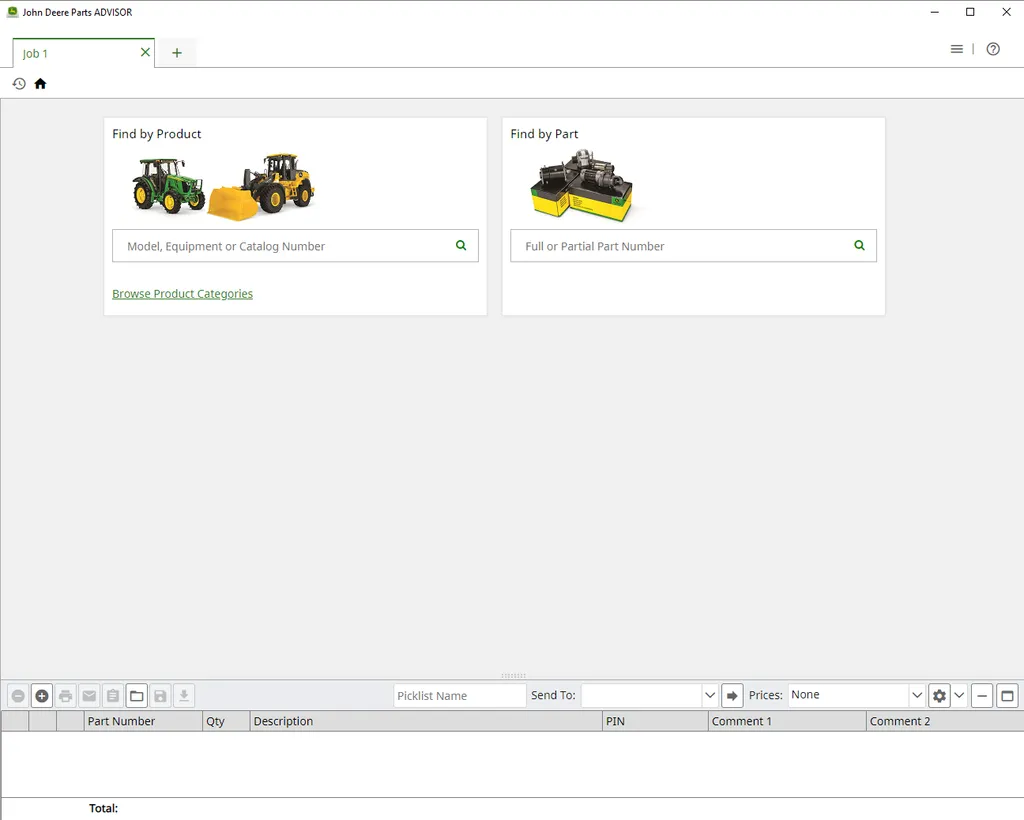Click the parts boxes image

tap(581, 186)
